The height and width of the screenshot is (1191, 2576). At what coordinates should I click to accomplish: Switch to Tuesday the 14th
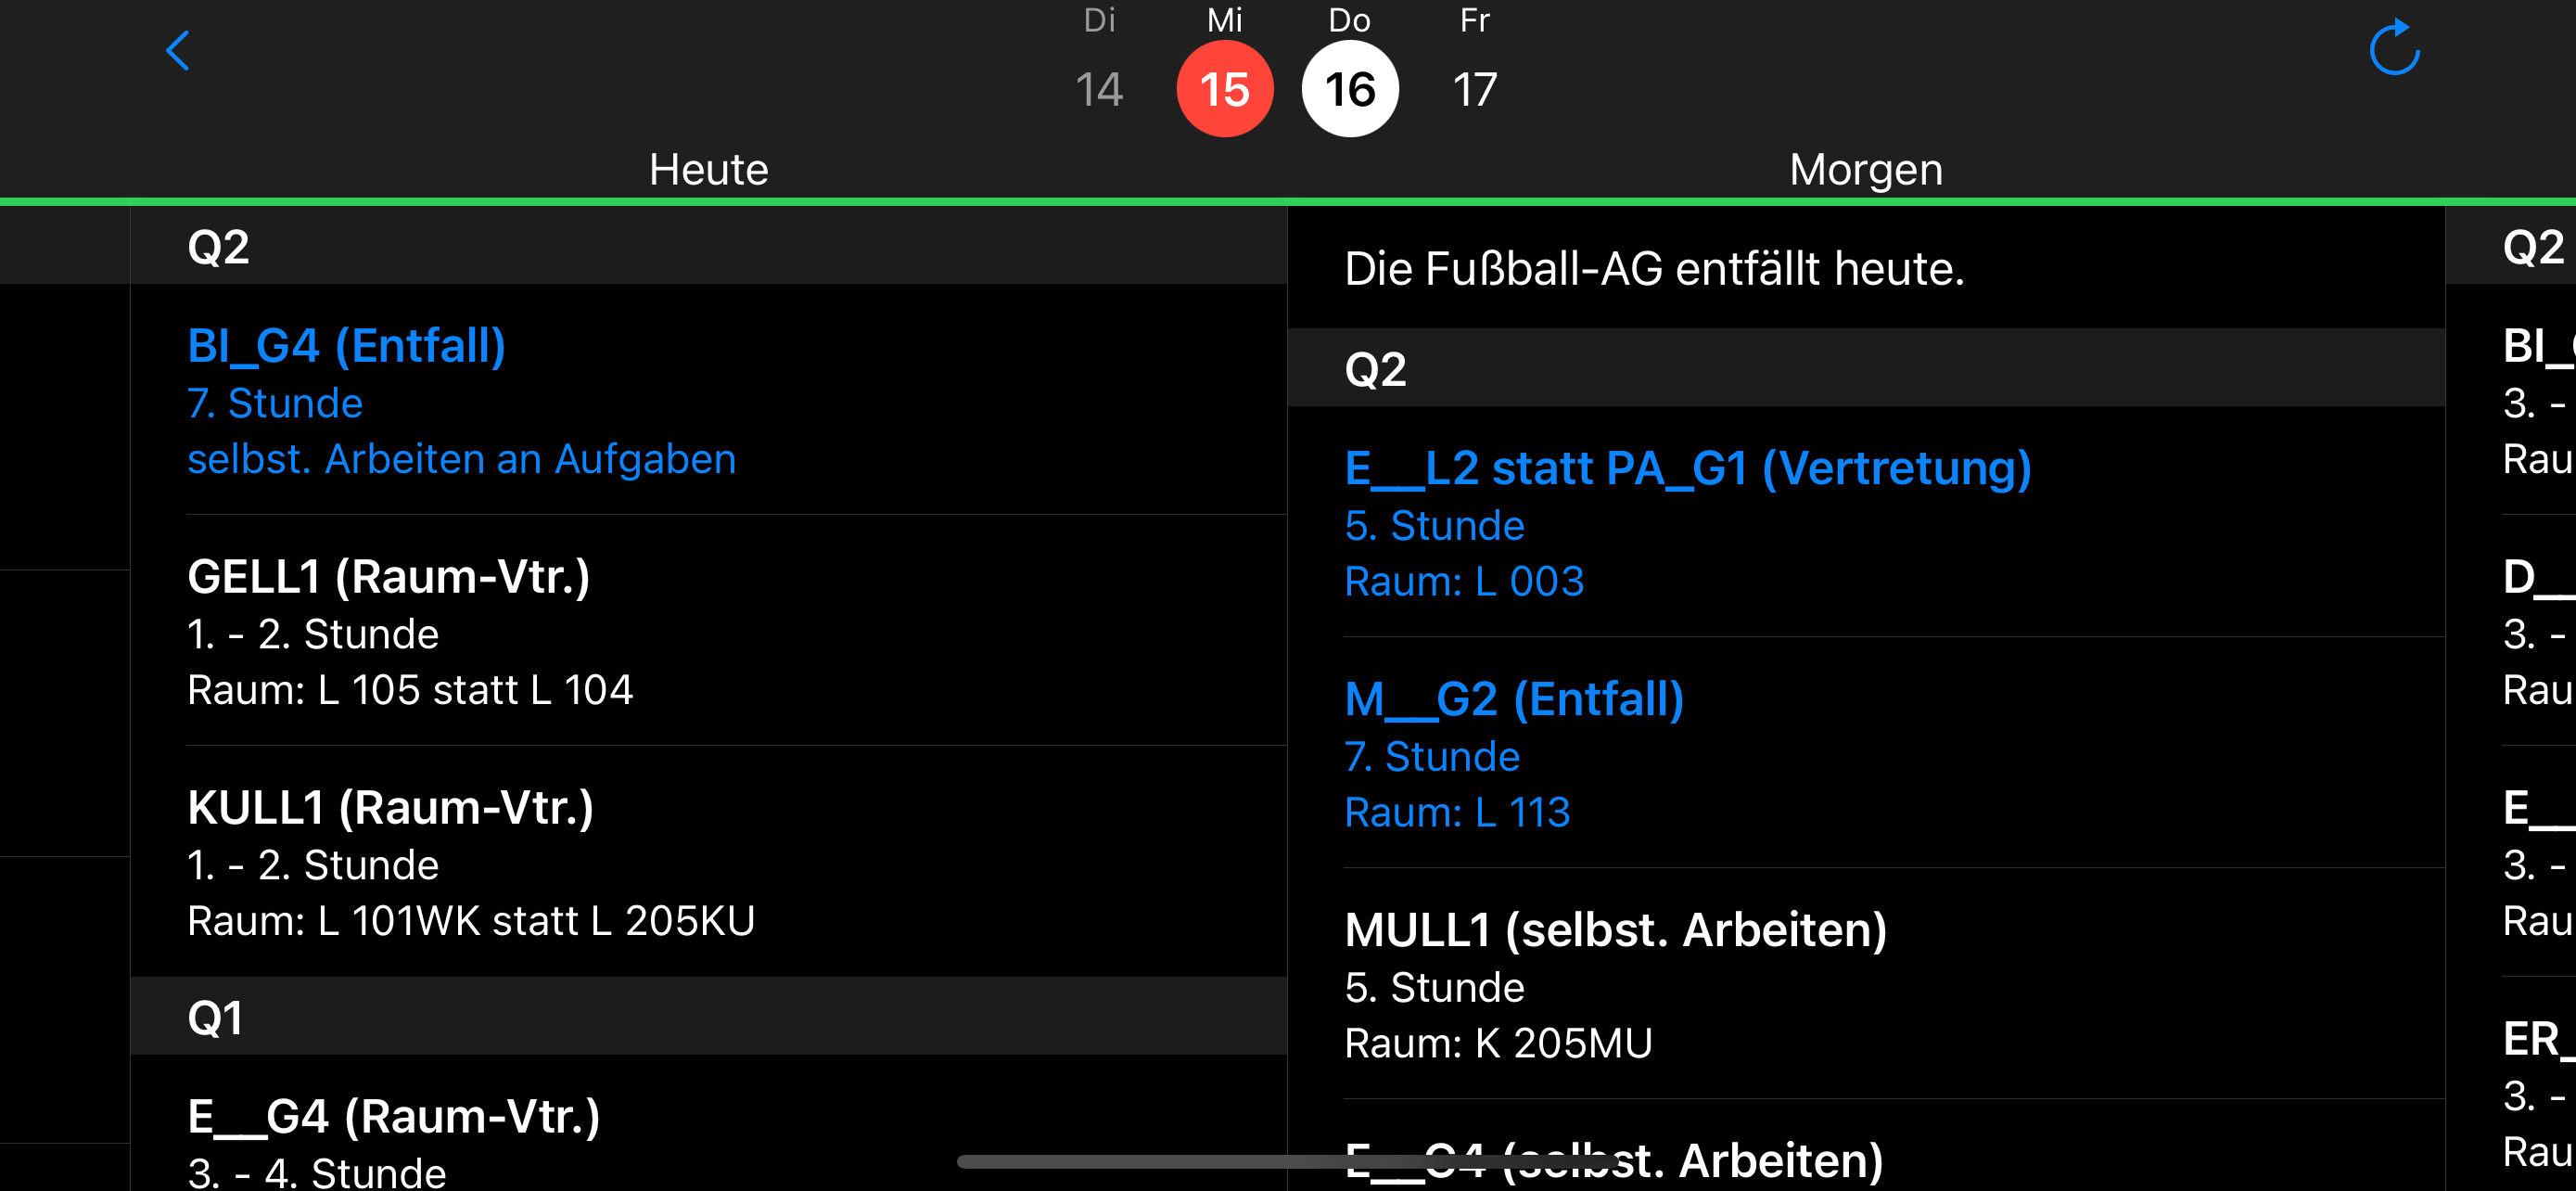click(1099, 89)
